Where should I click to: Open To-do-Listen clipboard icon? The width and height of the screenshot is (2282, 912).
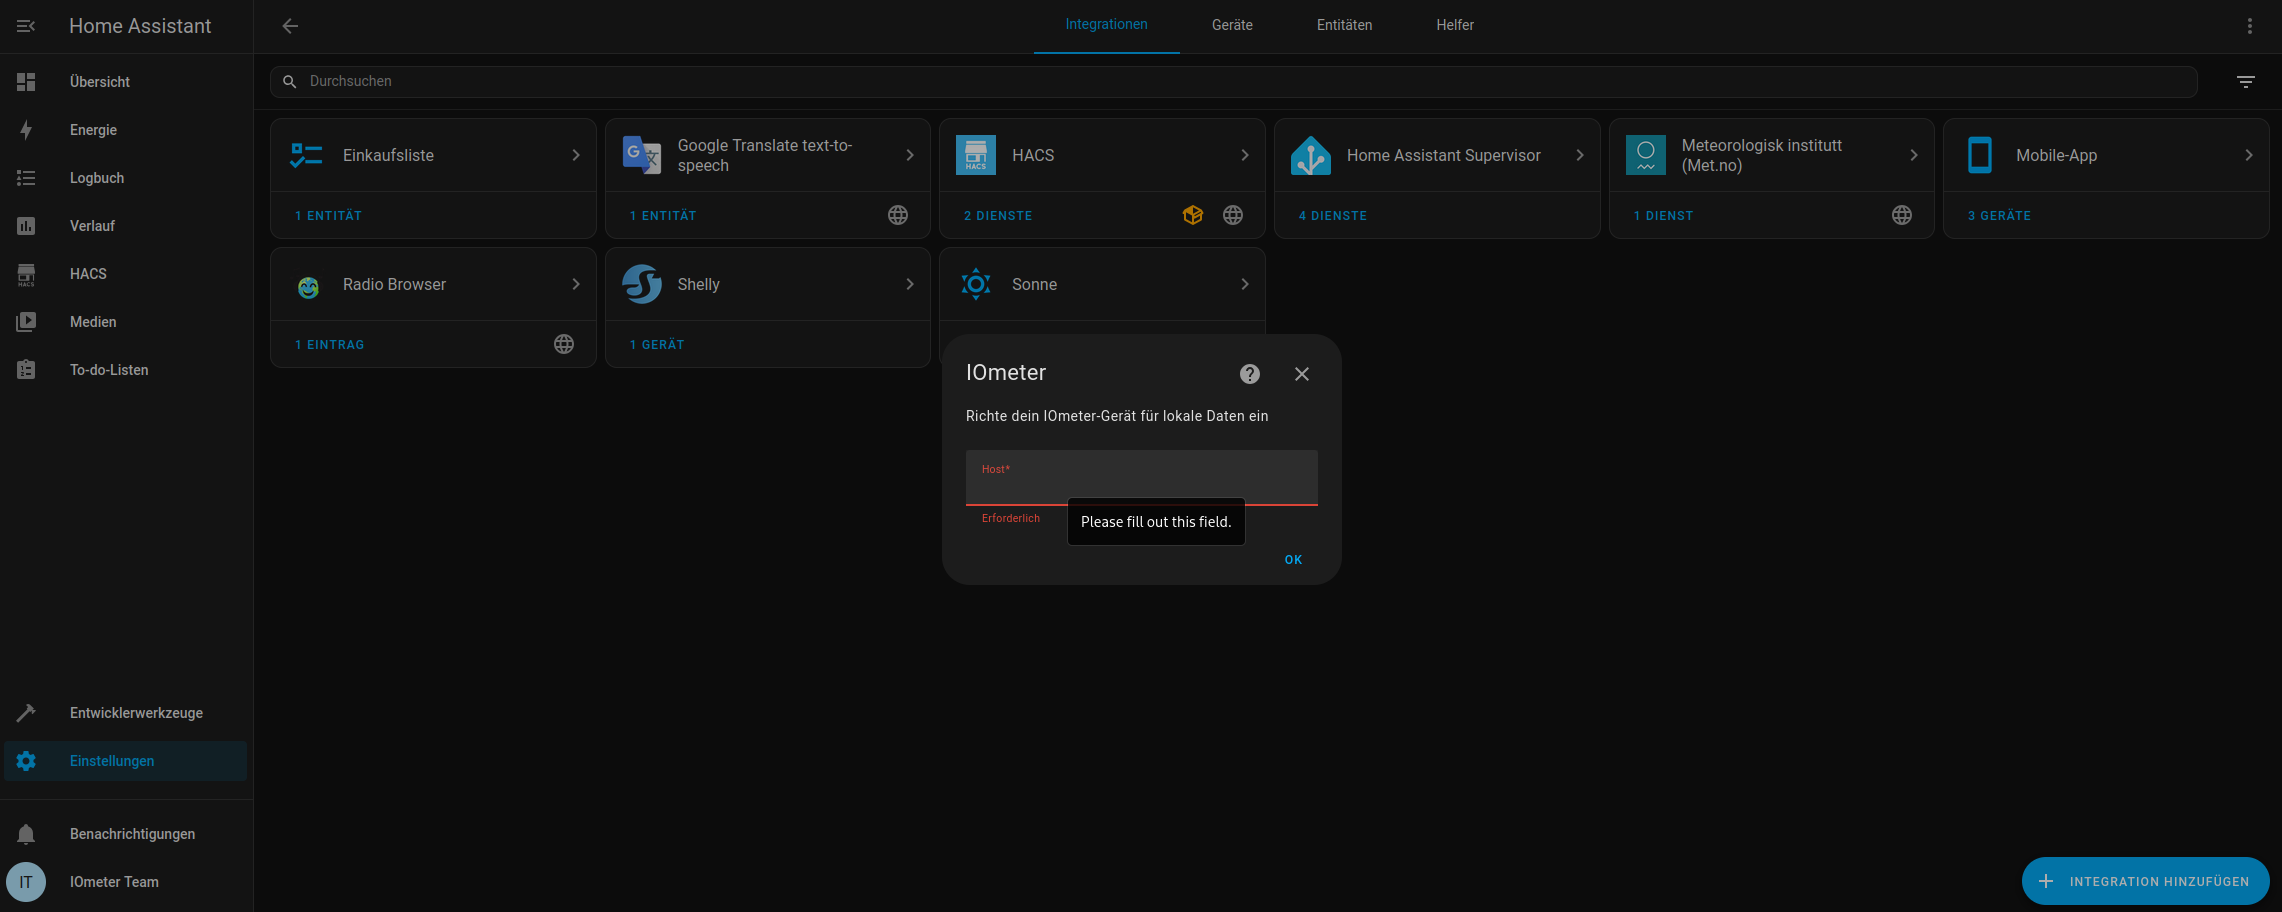click(26, 370)
